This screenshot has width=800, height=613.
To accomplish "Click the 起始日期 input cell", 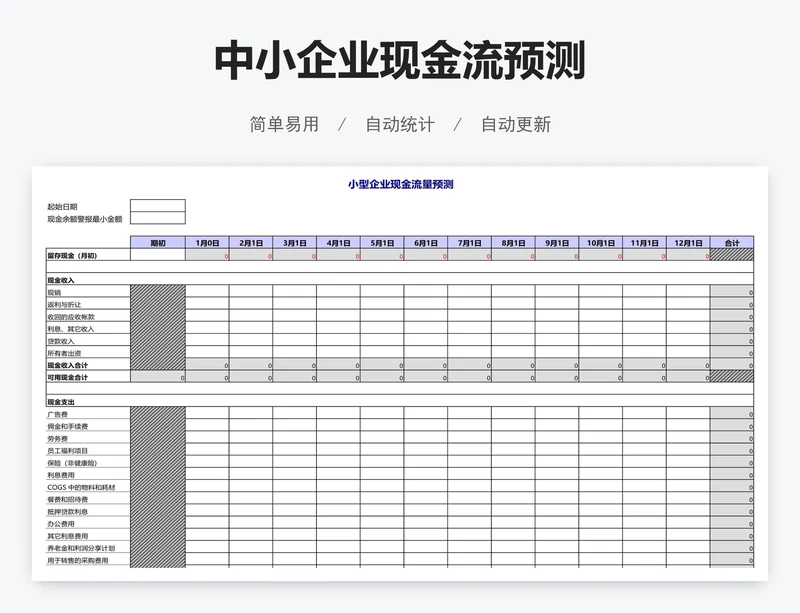I will (x=158, y=206).
